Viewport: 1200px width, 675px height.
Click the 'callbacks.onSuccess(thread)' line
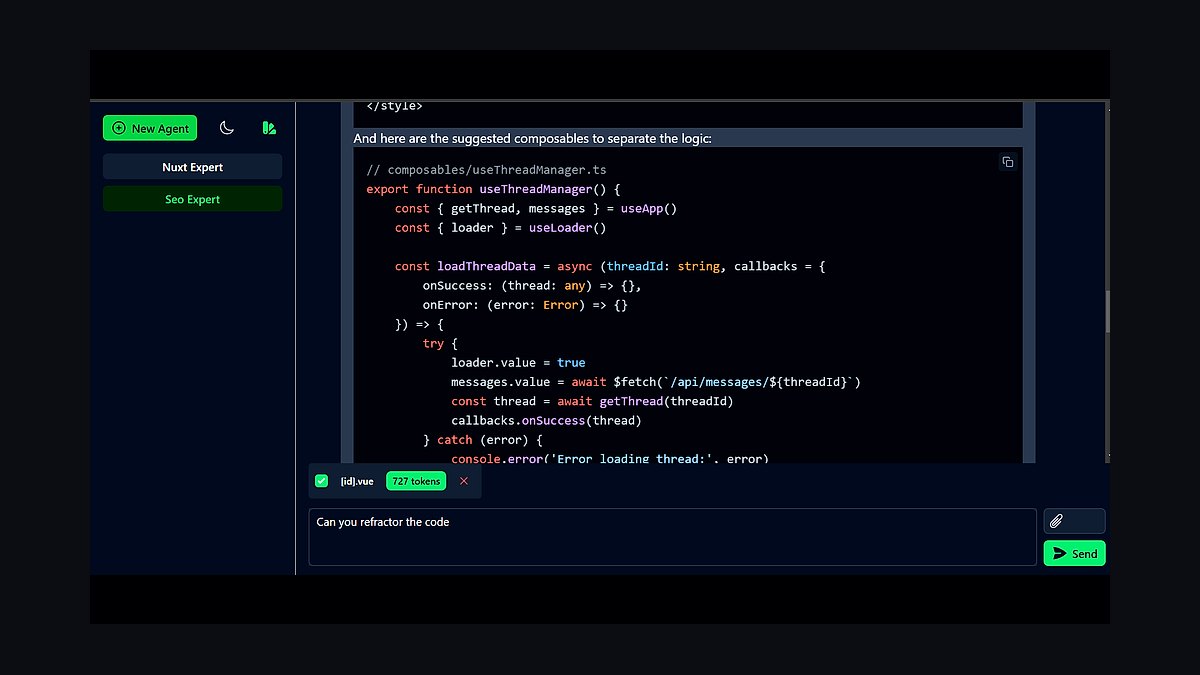(546, 421)
